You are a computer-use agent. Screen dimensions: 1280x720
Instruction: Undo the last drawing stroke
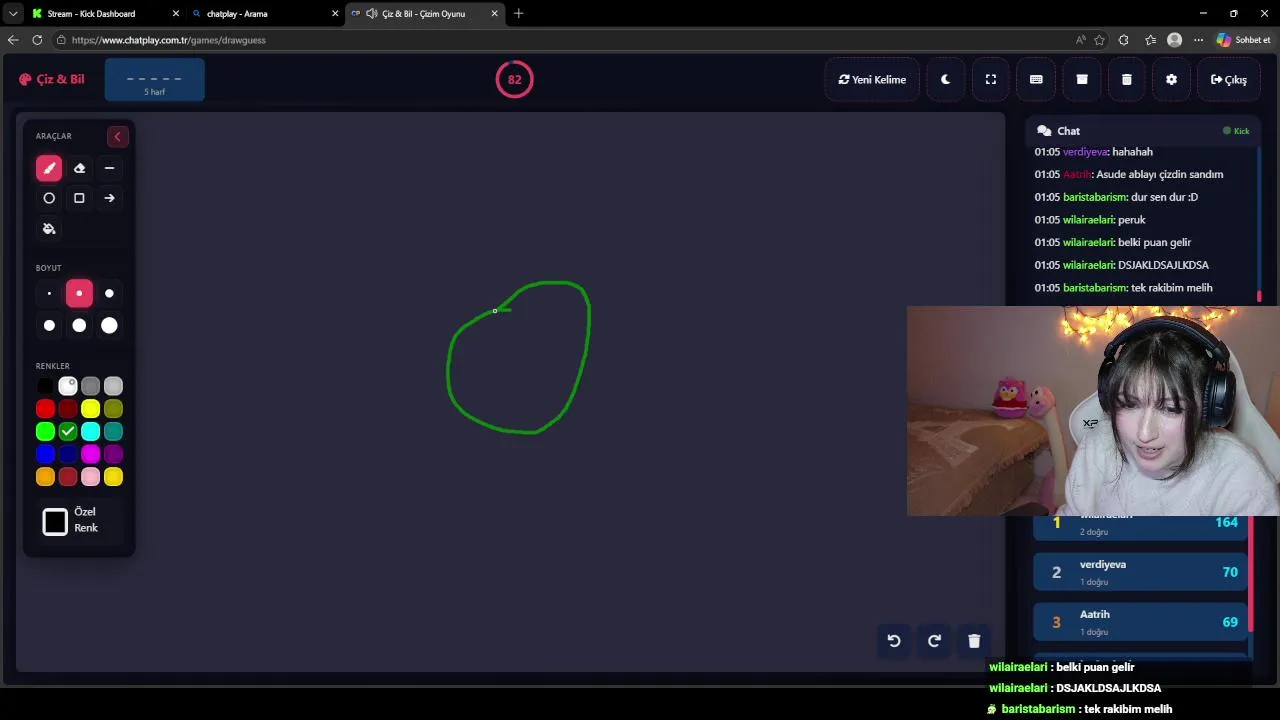tap(894, 641)
